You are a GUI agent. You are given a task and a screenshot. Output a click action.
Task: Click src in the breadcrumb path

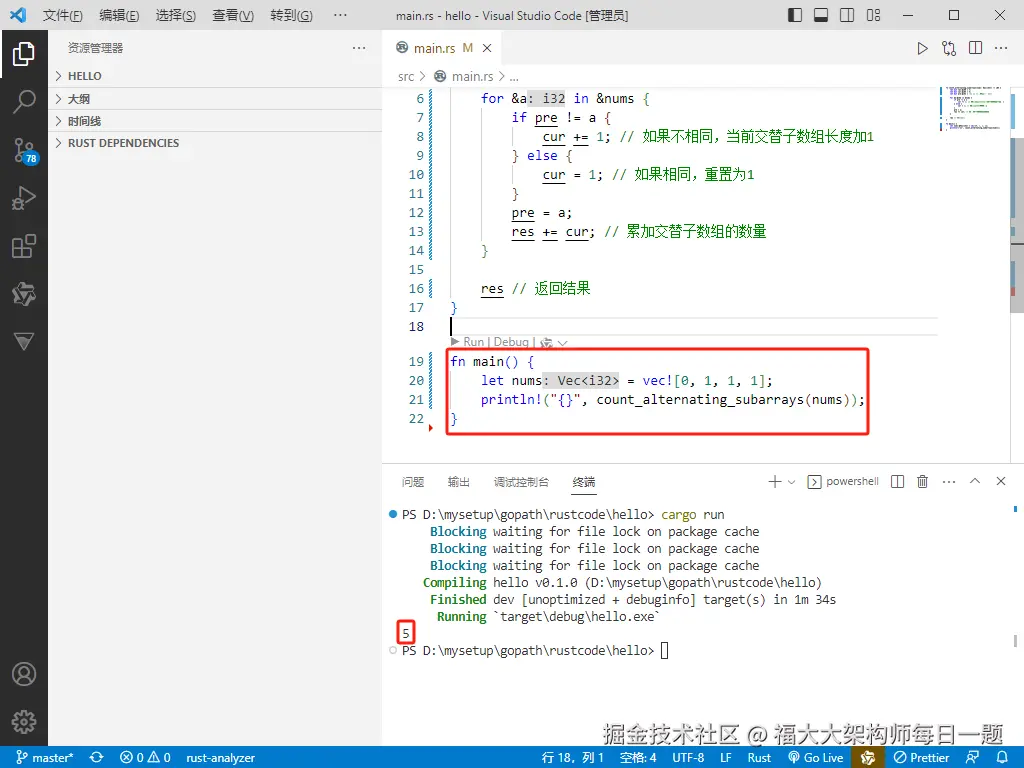pyautogui.click(x=406, y=76)
